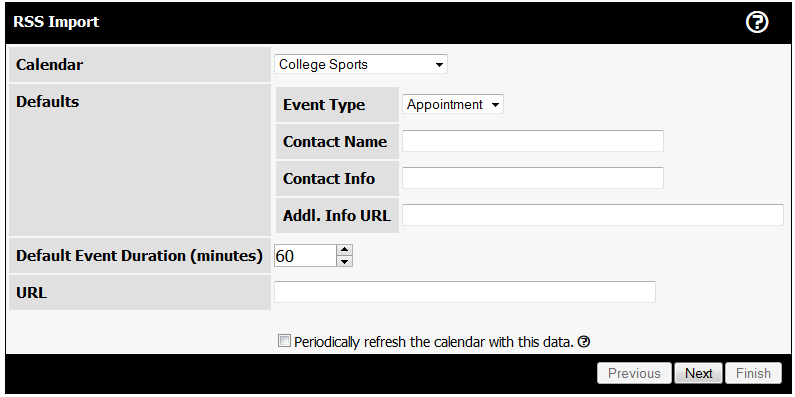Open the College Sports calendar dropdown
The width and height of the screenshot is (795, 397).
(x=361, y=64)
